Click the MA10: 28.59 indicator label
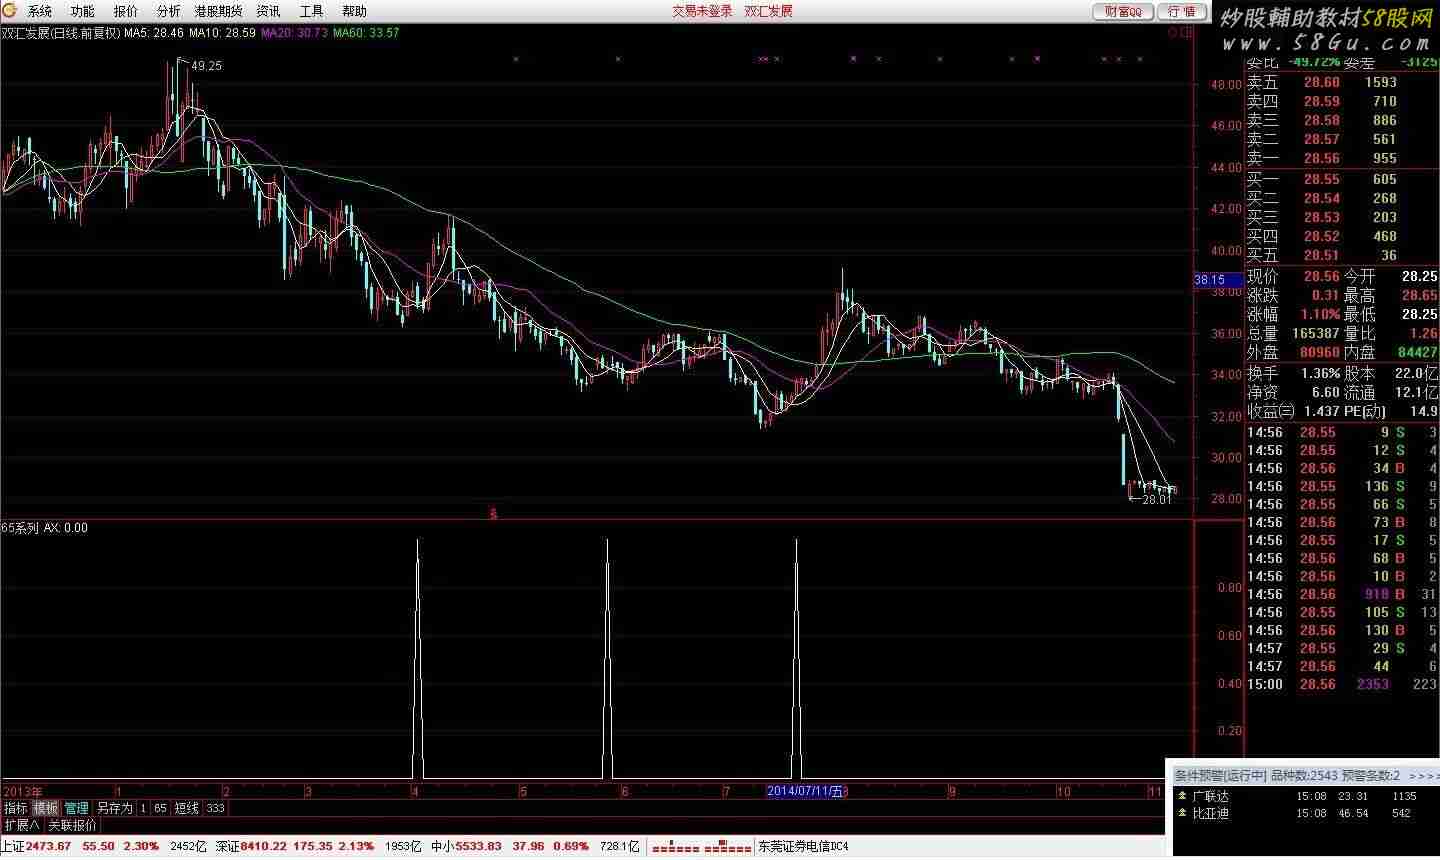The width and height of the screenshot is (1440, 860). pos(222,33)
